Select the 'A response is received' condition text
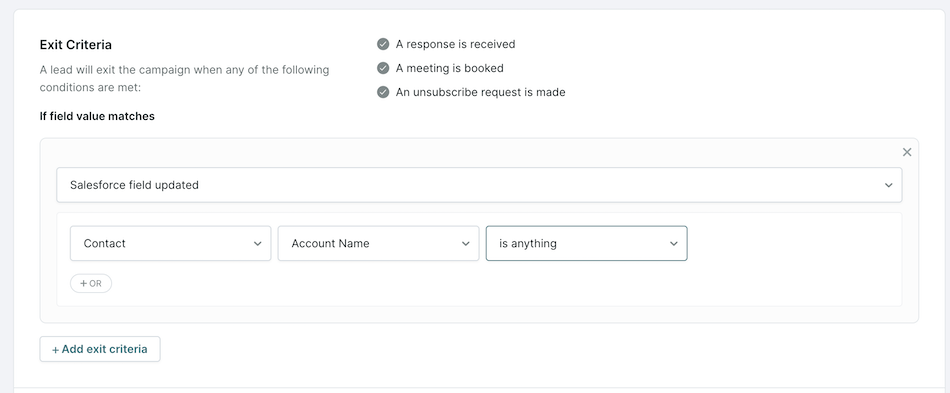This screenshot has height=393, width=950. coord(456,44)
